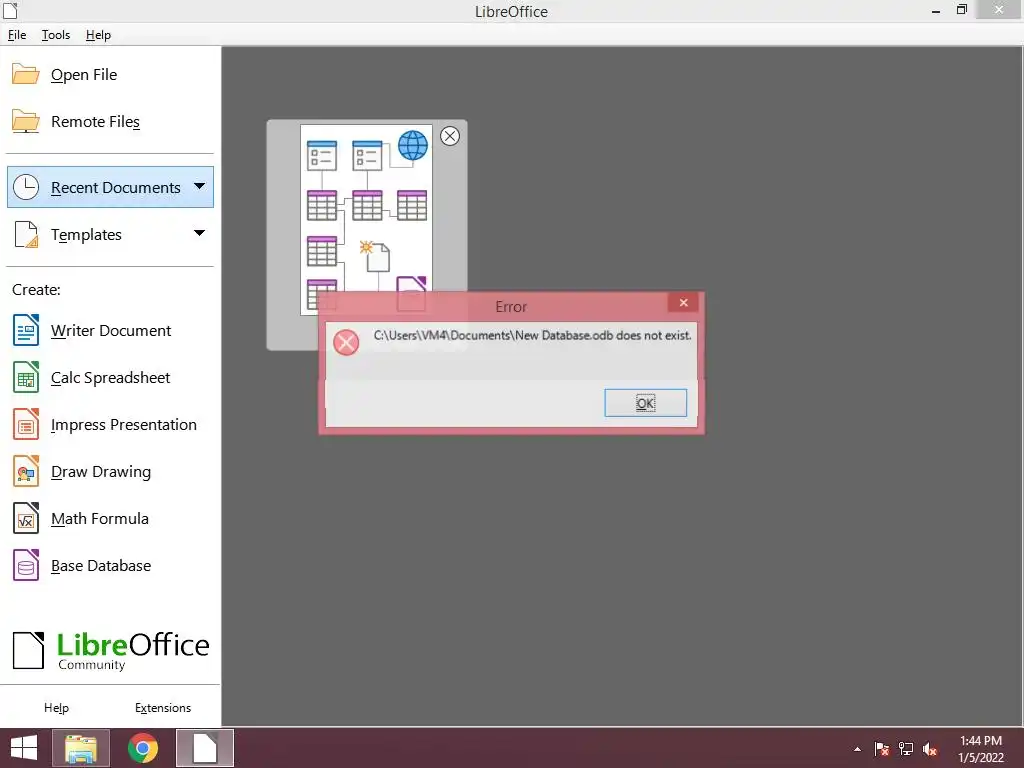
Task: Expand Templates dropdown arrow
Action: click(x=199, y=232)
